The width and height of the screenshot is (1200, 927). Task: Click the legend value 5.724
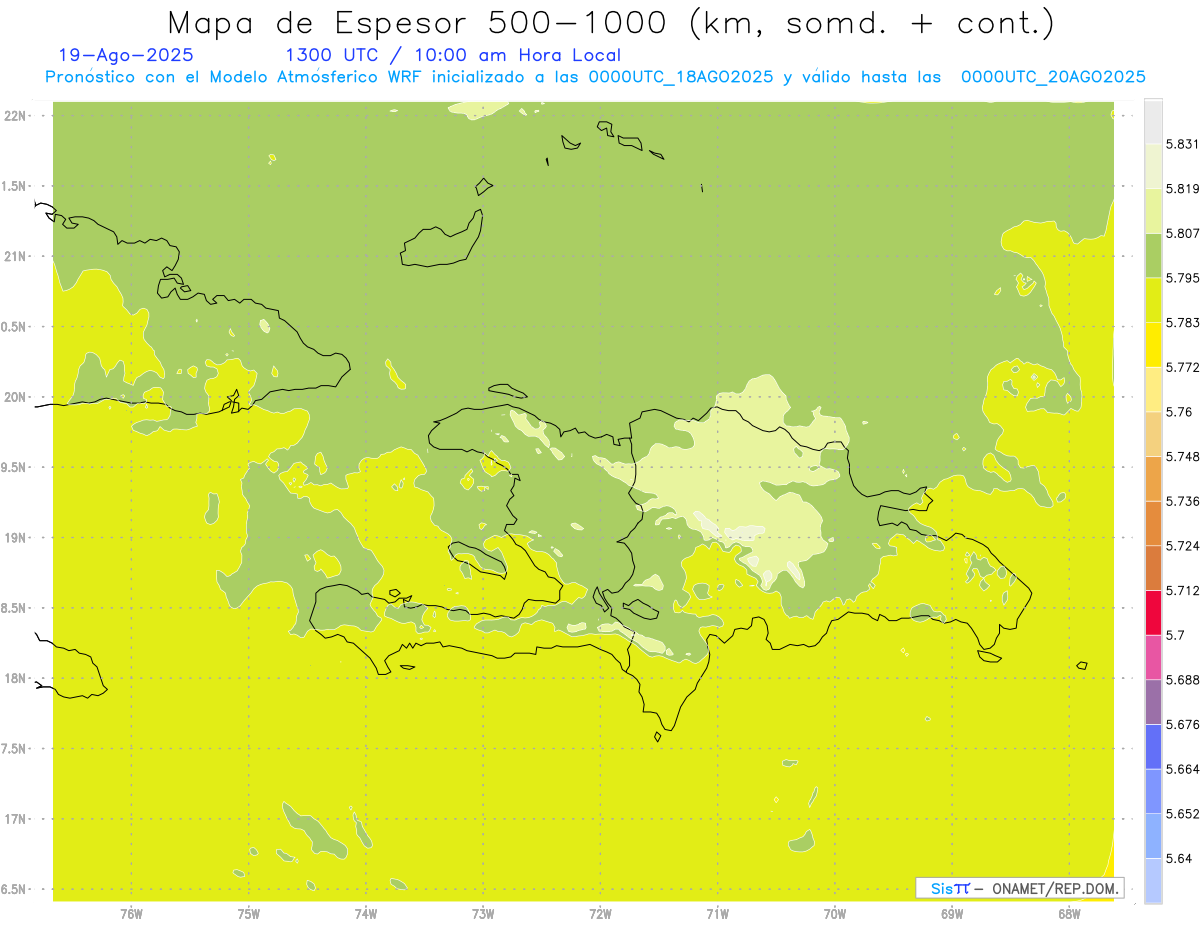[x=1182, y=546]
